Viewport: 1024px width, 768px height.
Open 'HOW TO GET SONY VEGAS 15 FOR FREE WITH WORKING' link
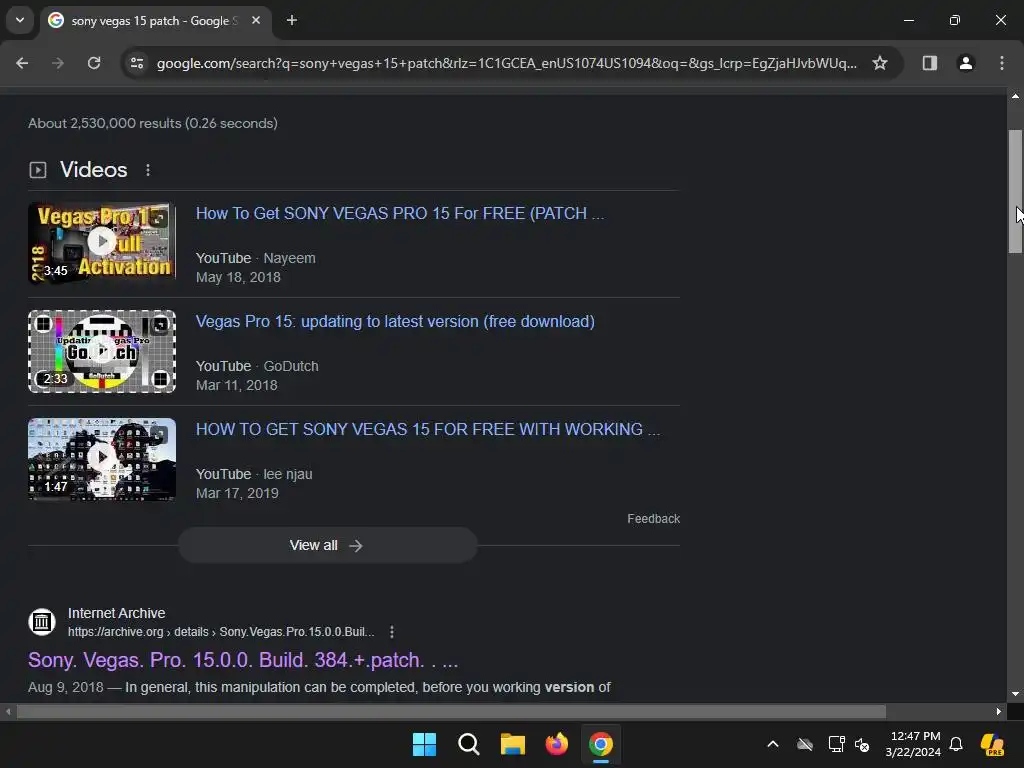[x=428, y=429]
